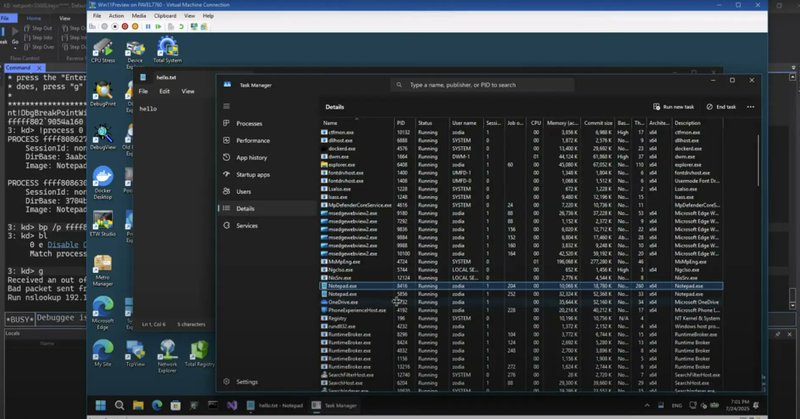Sort the details list by User name column
This screenshot has width=800, height=419.
[465, 123]
